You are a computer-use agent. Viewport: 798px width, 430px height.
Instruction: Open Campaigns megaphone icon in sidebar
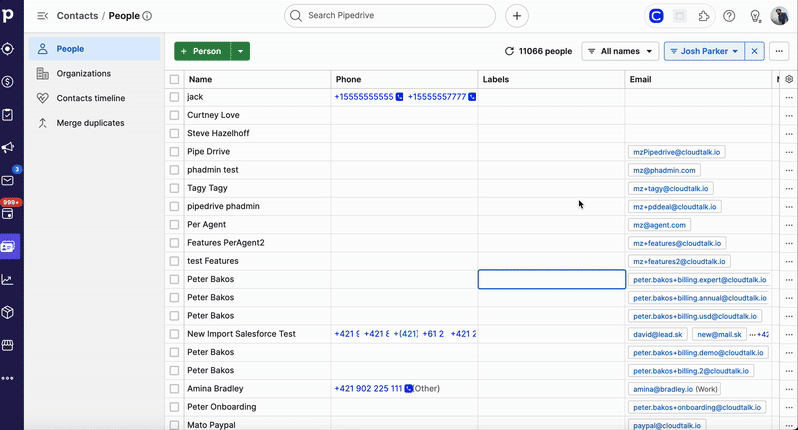pos(8,148)
